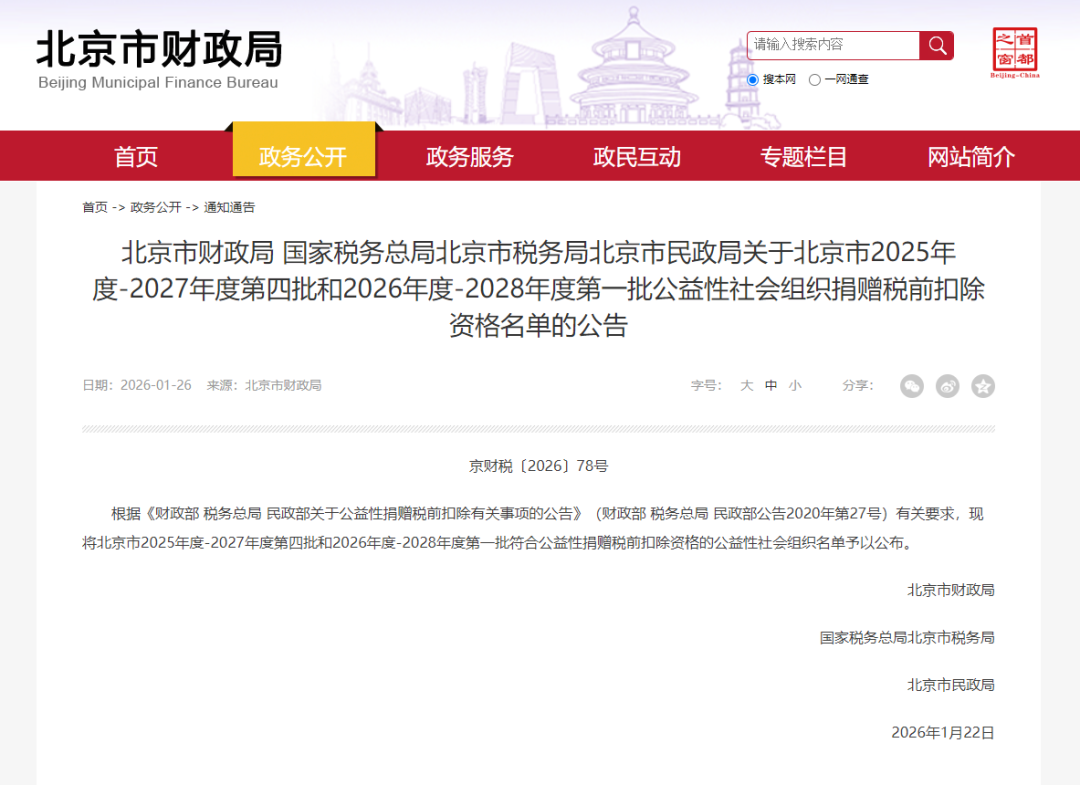Set font size to 中
1080x785 pixels.
click(x=771, y=386)
